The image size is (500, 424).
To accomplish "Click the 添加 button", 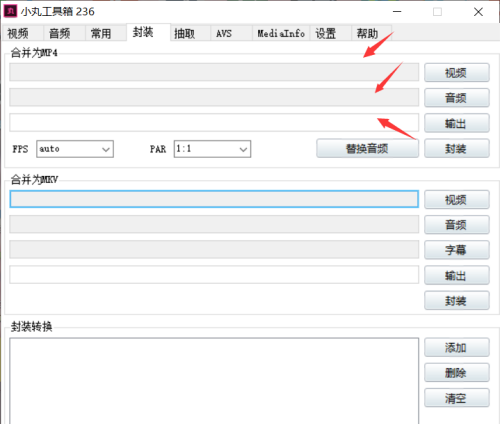I will [457, 347].
